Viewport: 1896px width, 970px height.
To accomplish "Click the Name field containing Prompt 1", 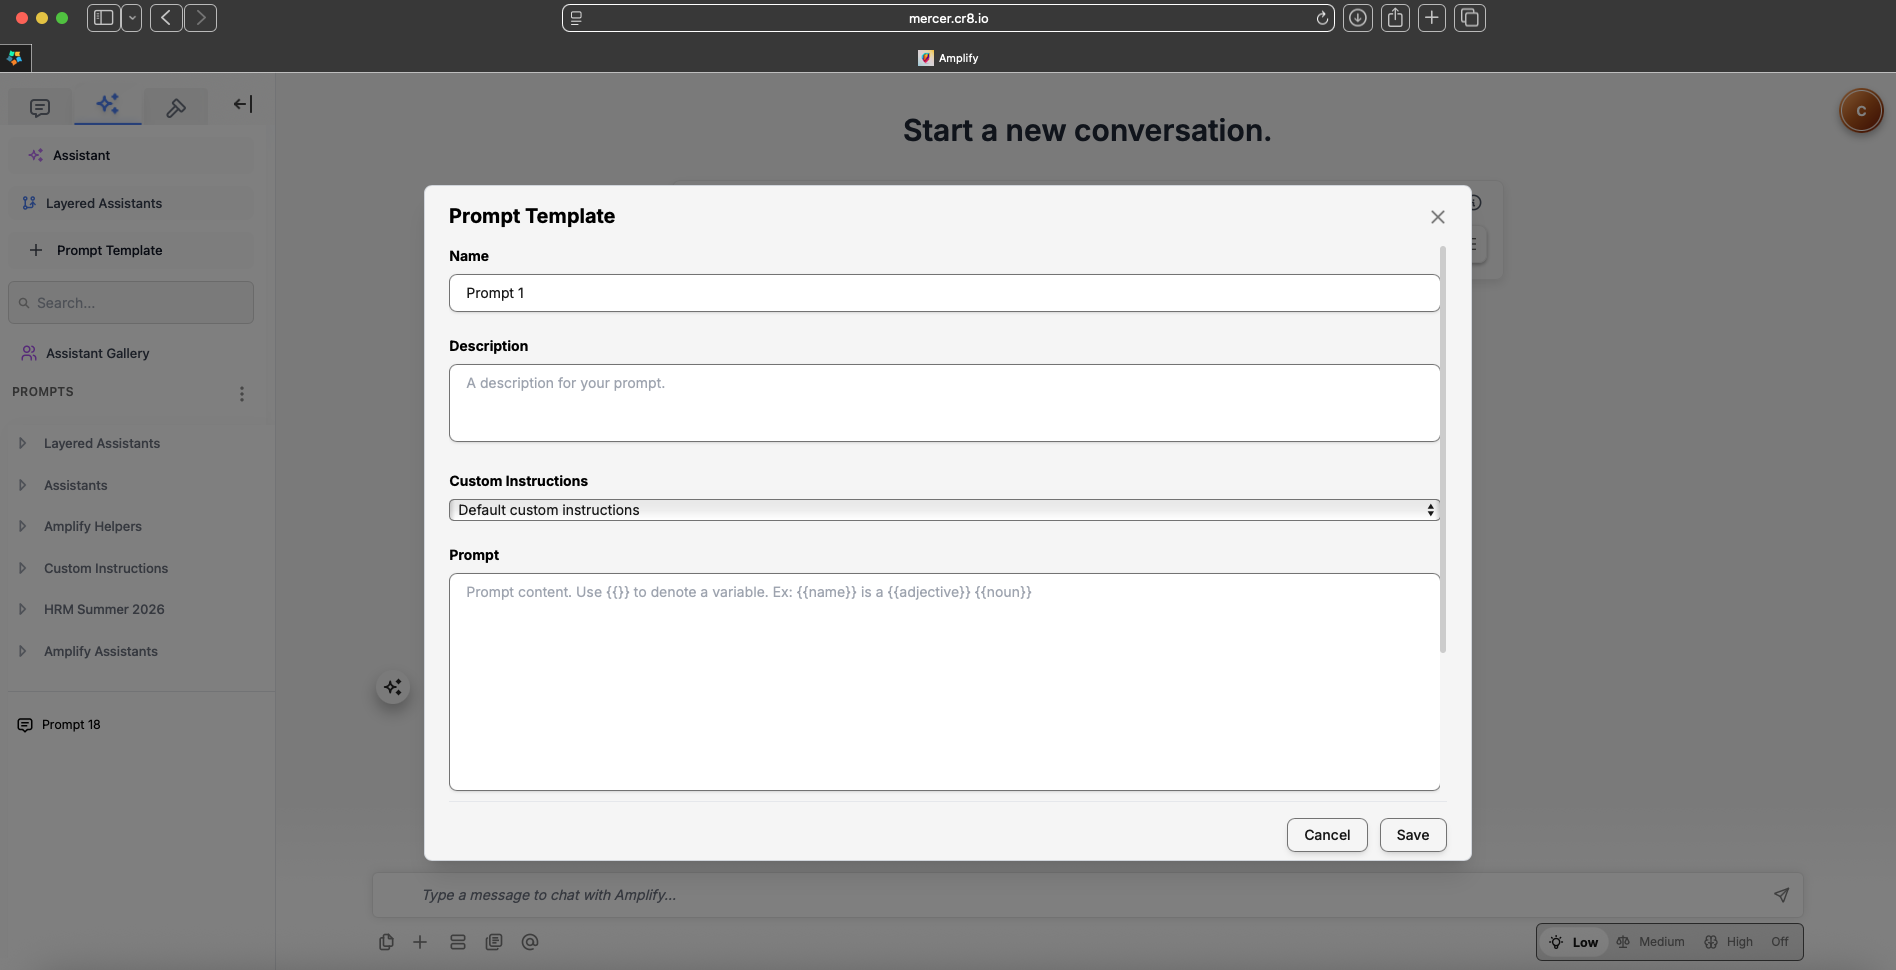I will tap(944, 293).
